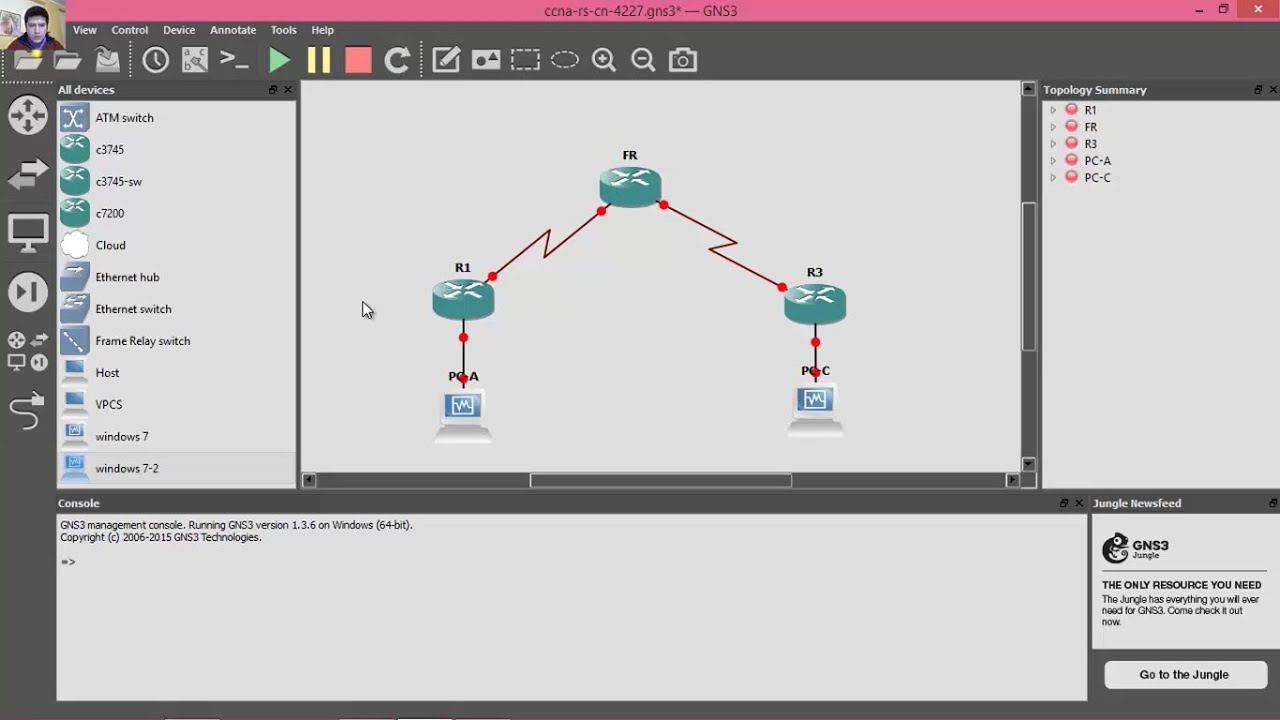Expand PC-C in Topology Summary

[x=1053, y=178]
